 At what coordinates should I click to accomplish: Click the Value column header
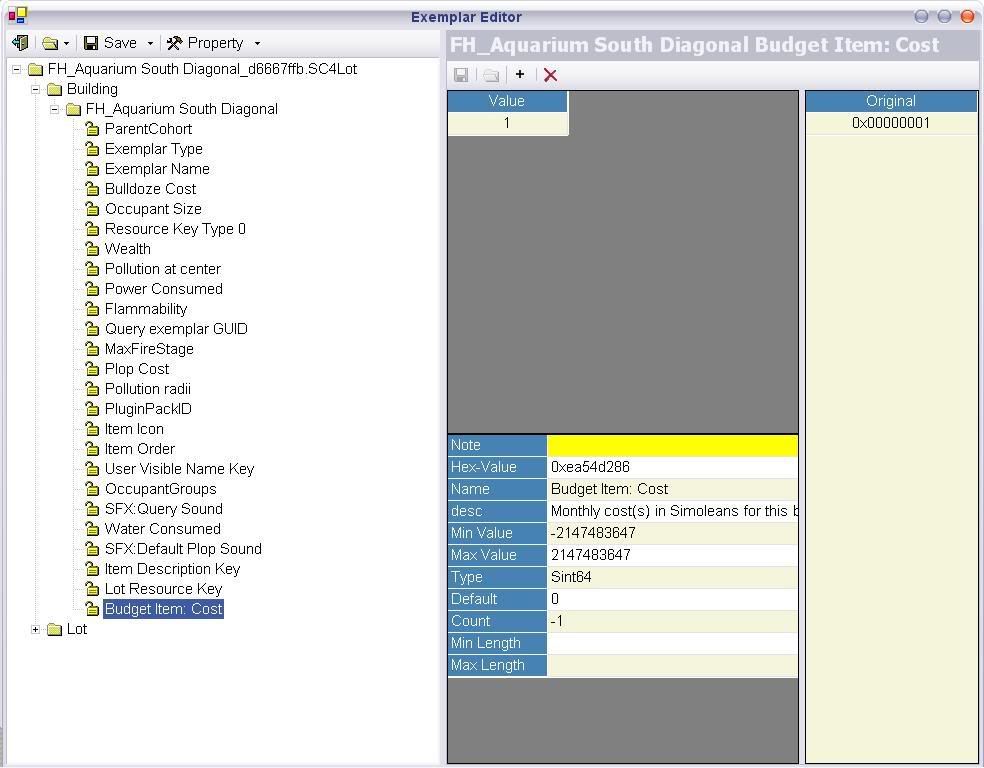pos(507,101)
